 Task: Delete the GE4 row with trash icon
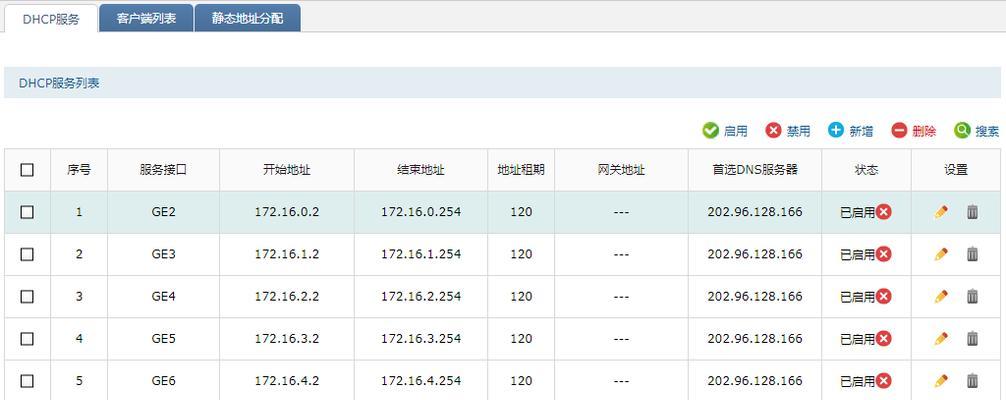click(x=973, y=297)
